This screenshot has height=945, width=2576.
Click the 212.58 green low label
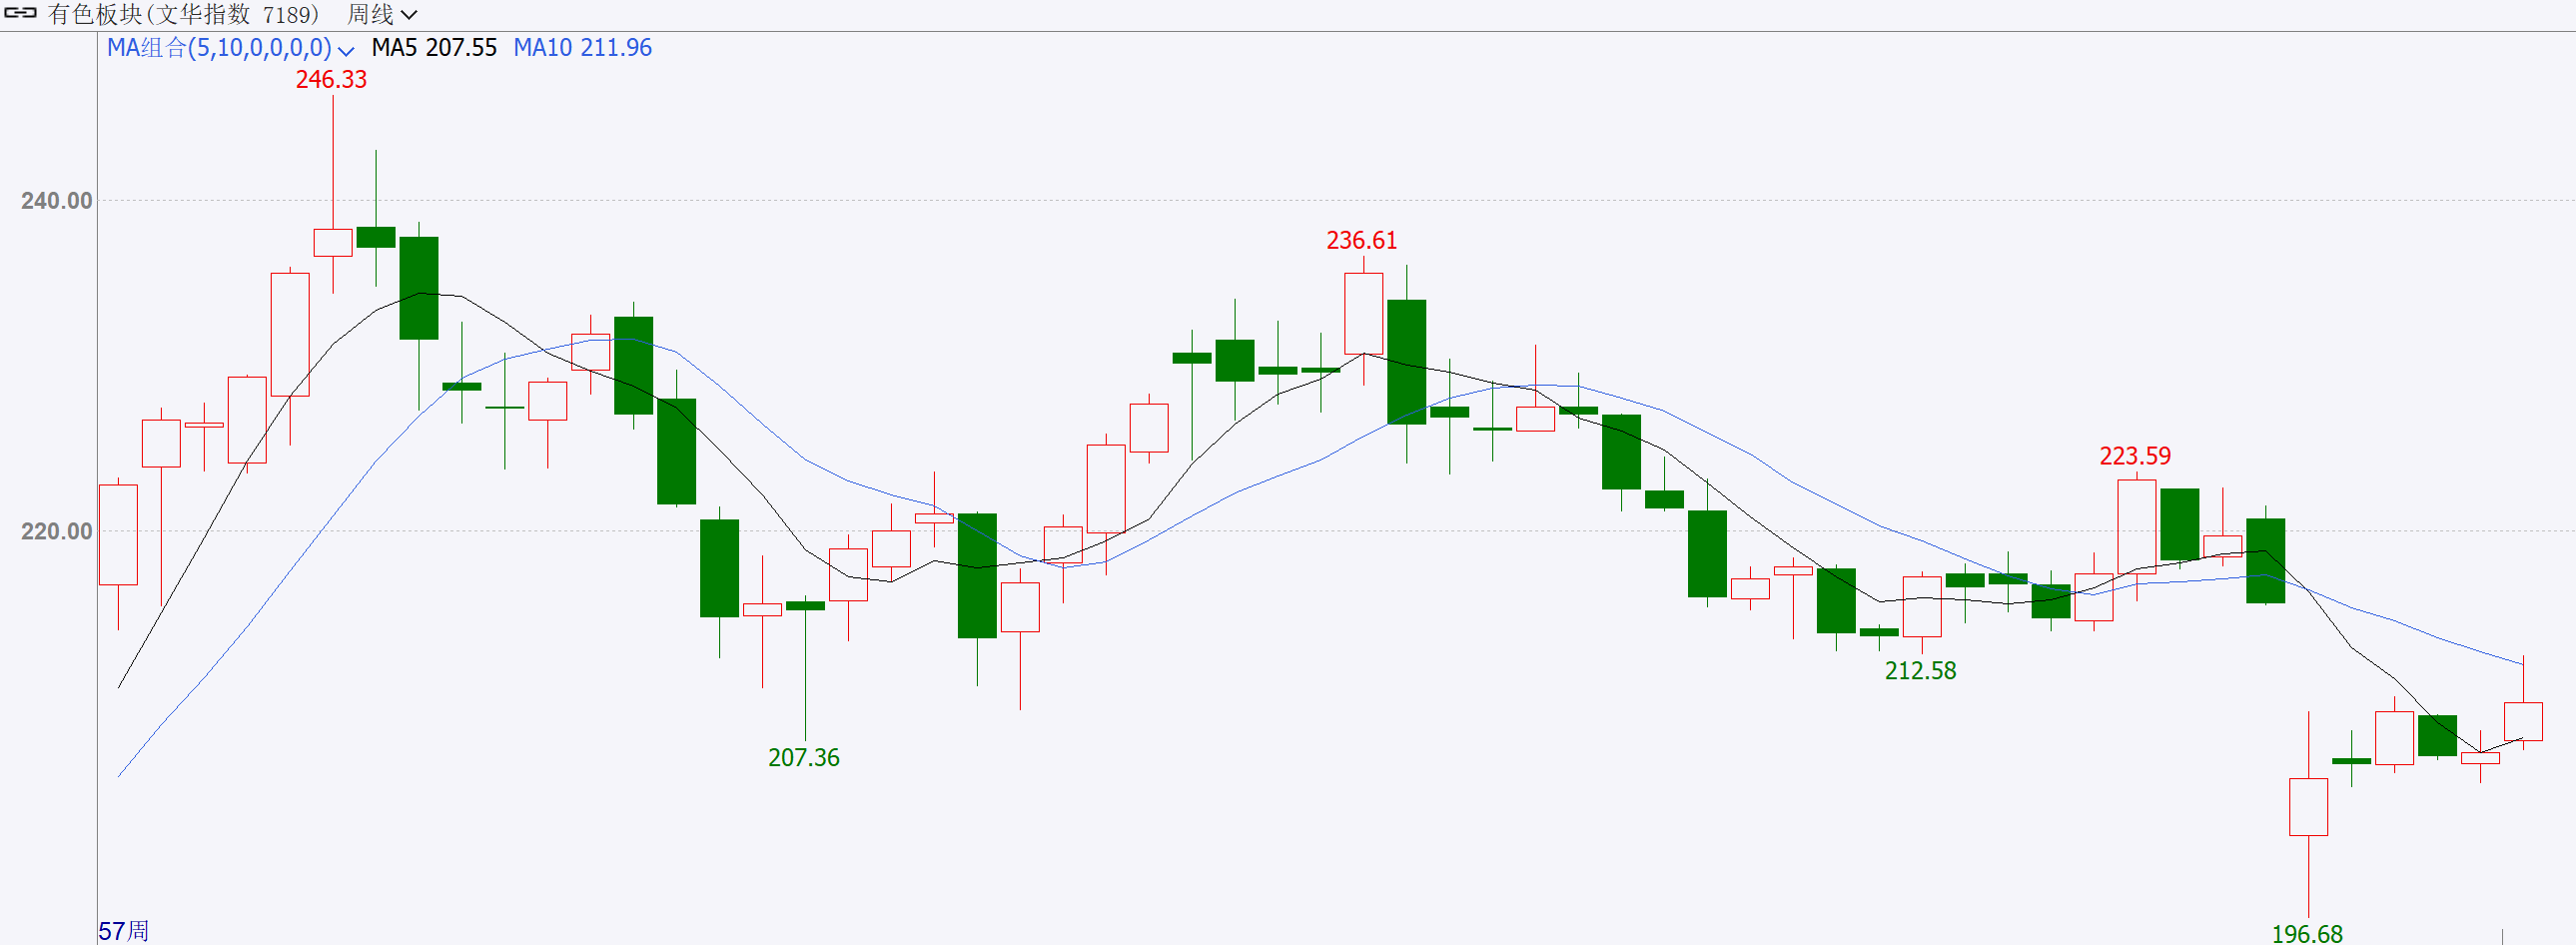[1920, 671]
